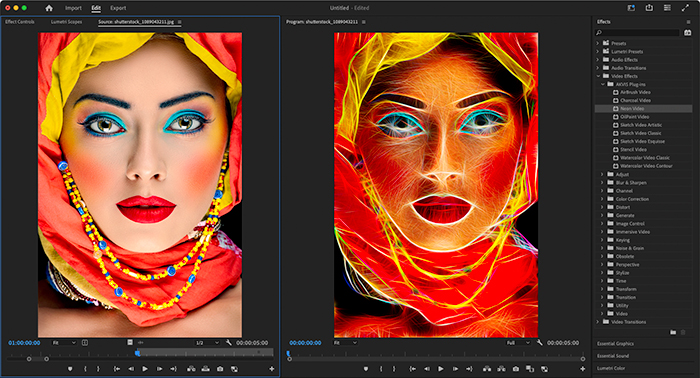Click the Program monitor blue playhead
Image resolution: width=700 pixels, height=378 pixels.
[x=288, y=353]
